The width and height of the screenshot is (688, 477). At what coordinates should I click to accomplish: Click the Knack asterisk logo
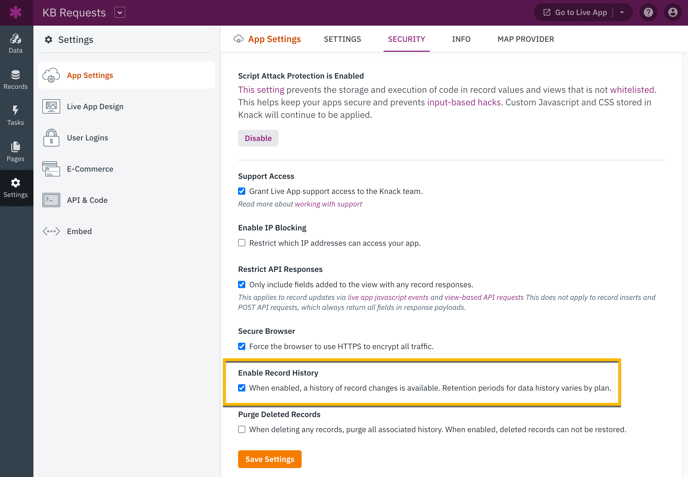tap(16, 12)
